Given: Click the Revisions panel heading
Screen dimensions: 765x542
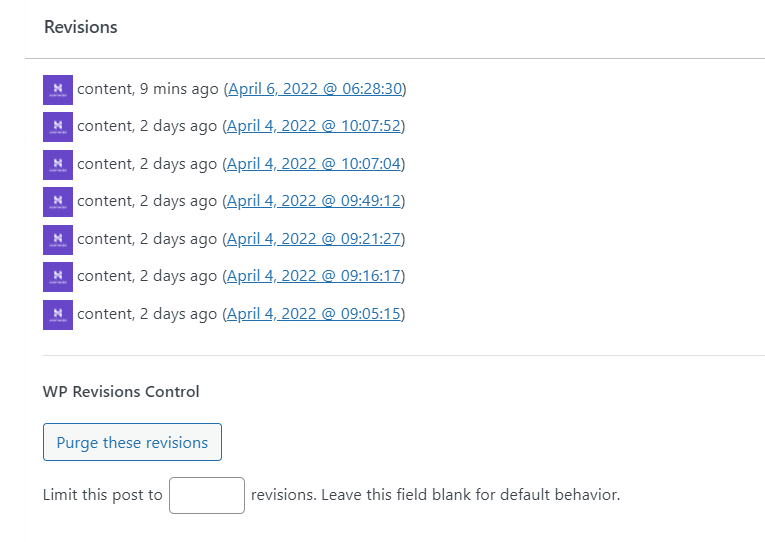Looking at the screenshot, I should point(81,27).
